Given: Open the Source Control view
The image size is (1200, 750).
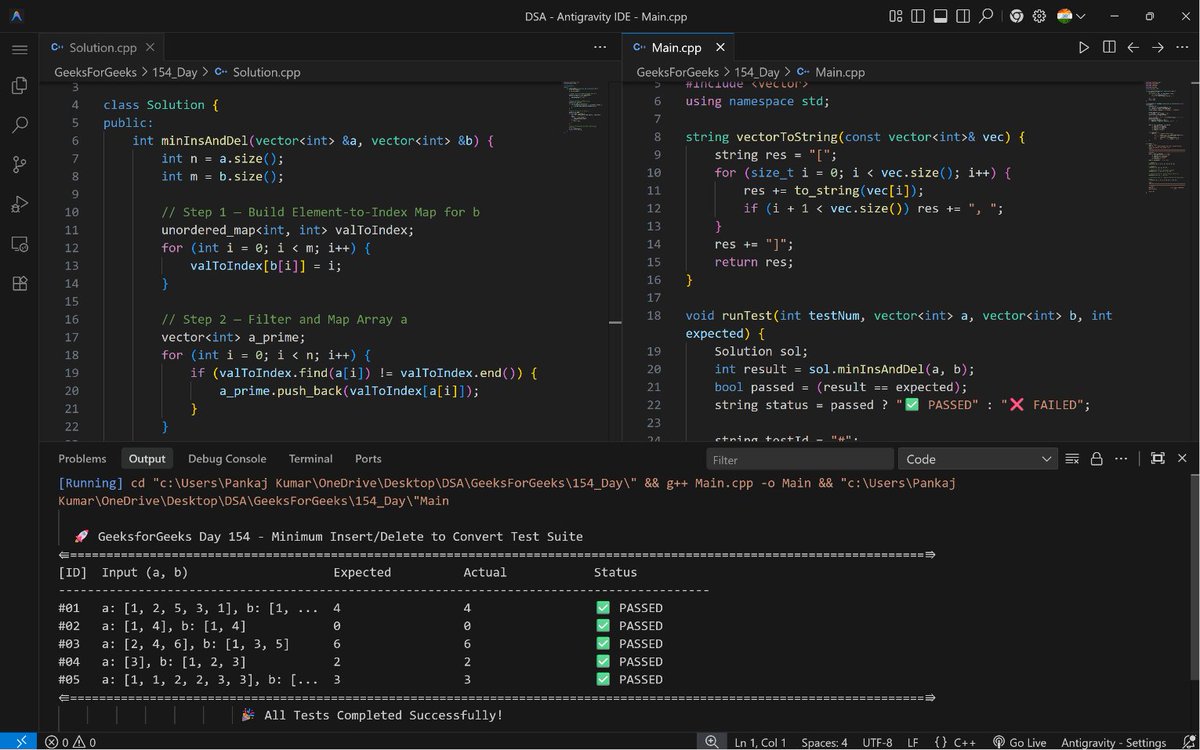Looking at the screenshot, I should 19,165.
